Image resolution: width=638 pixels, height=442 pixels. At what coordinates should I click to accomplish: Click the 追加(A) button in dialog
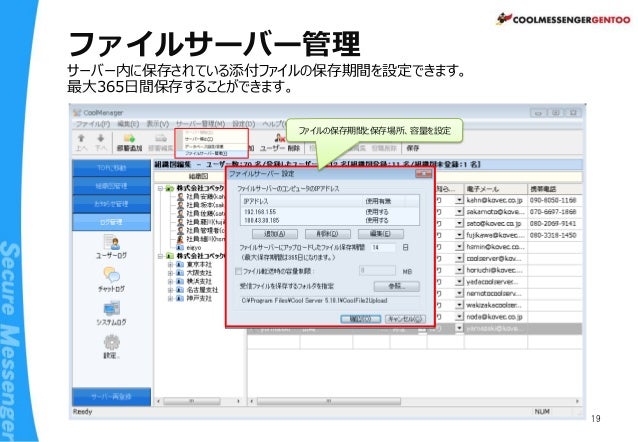click(x=275, y=234)
